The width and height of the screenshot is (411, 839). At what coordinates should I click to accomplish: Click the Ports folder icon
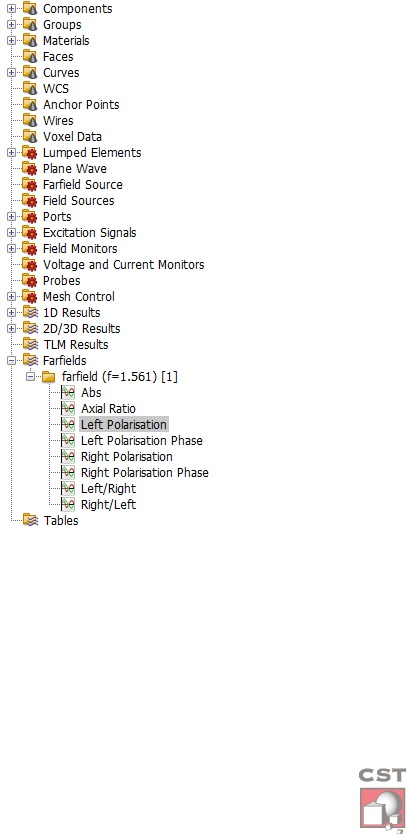click(x=30, y=217)
